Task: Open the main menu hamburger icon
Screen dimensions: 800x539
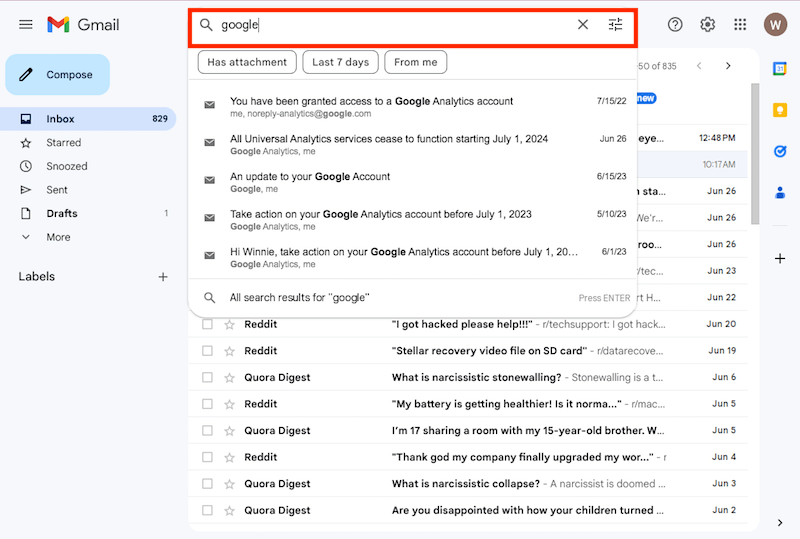Action: click(26, 24)
